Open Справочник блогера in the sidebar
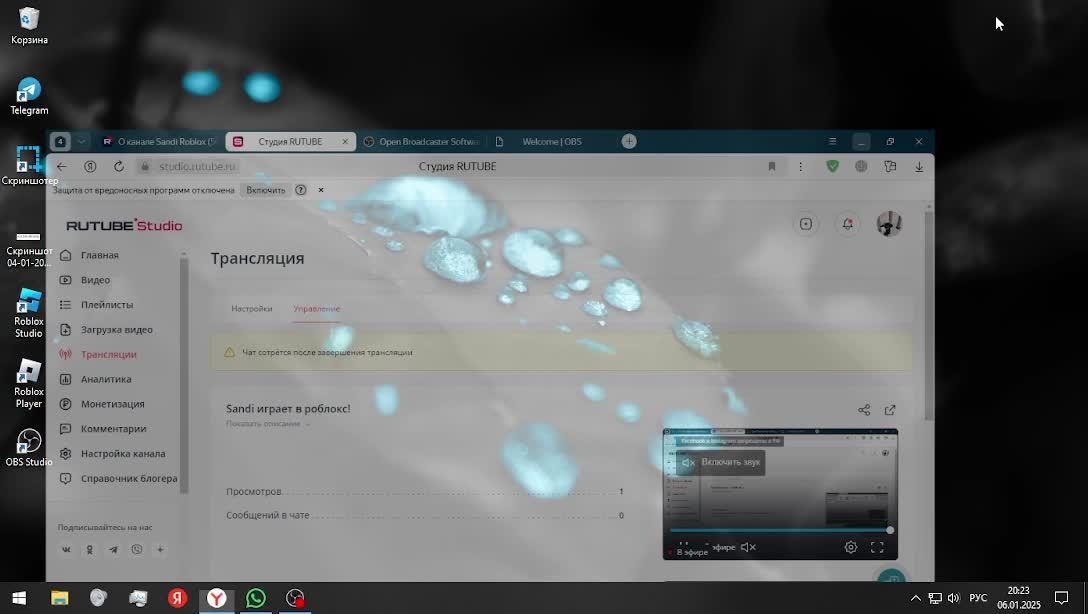The image size is (1088, 614). pyautogui.click(x=129, y=479)
